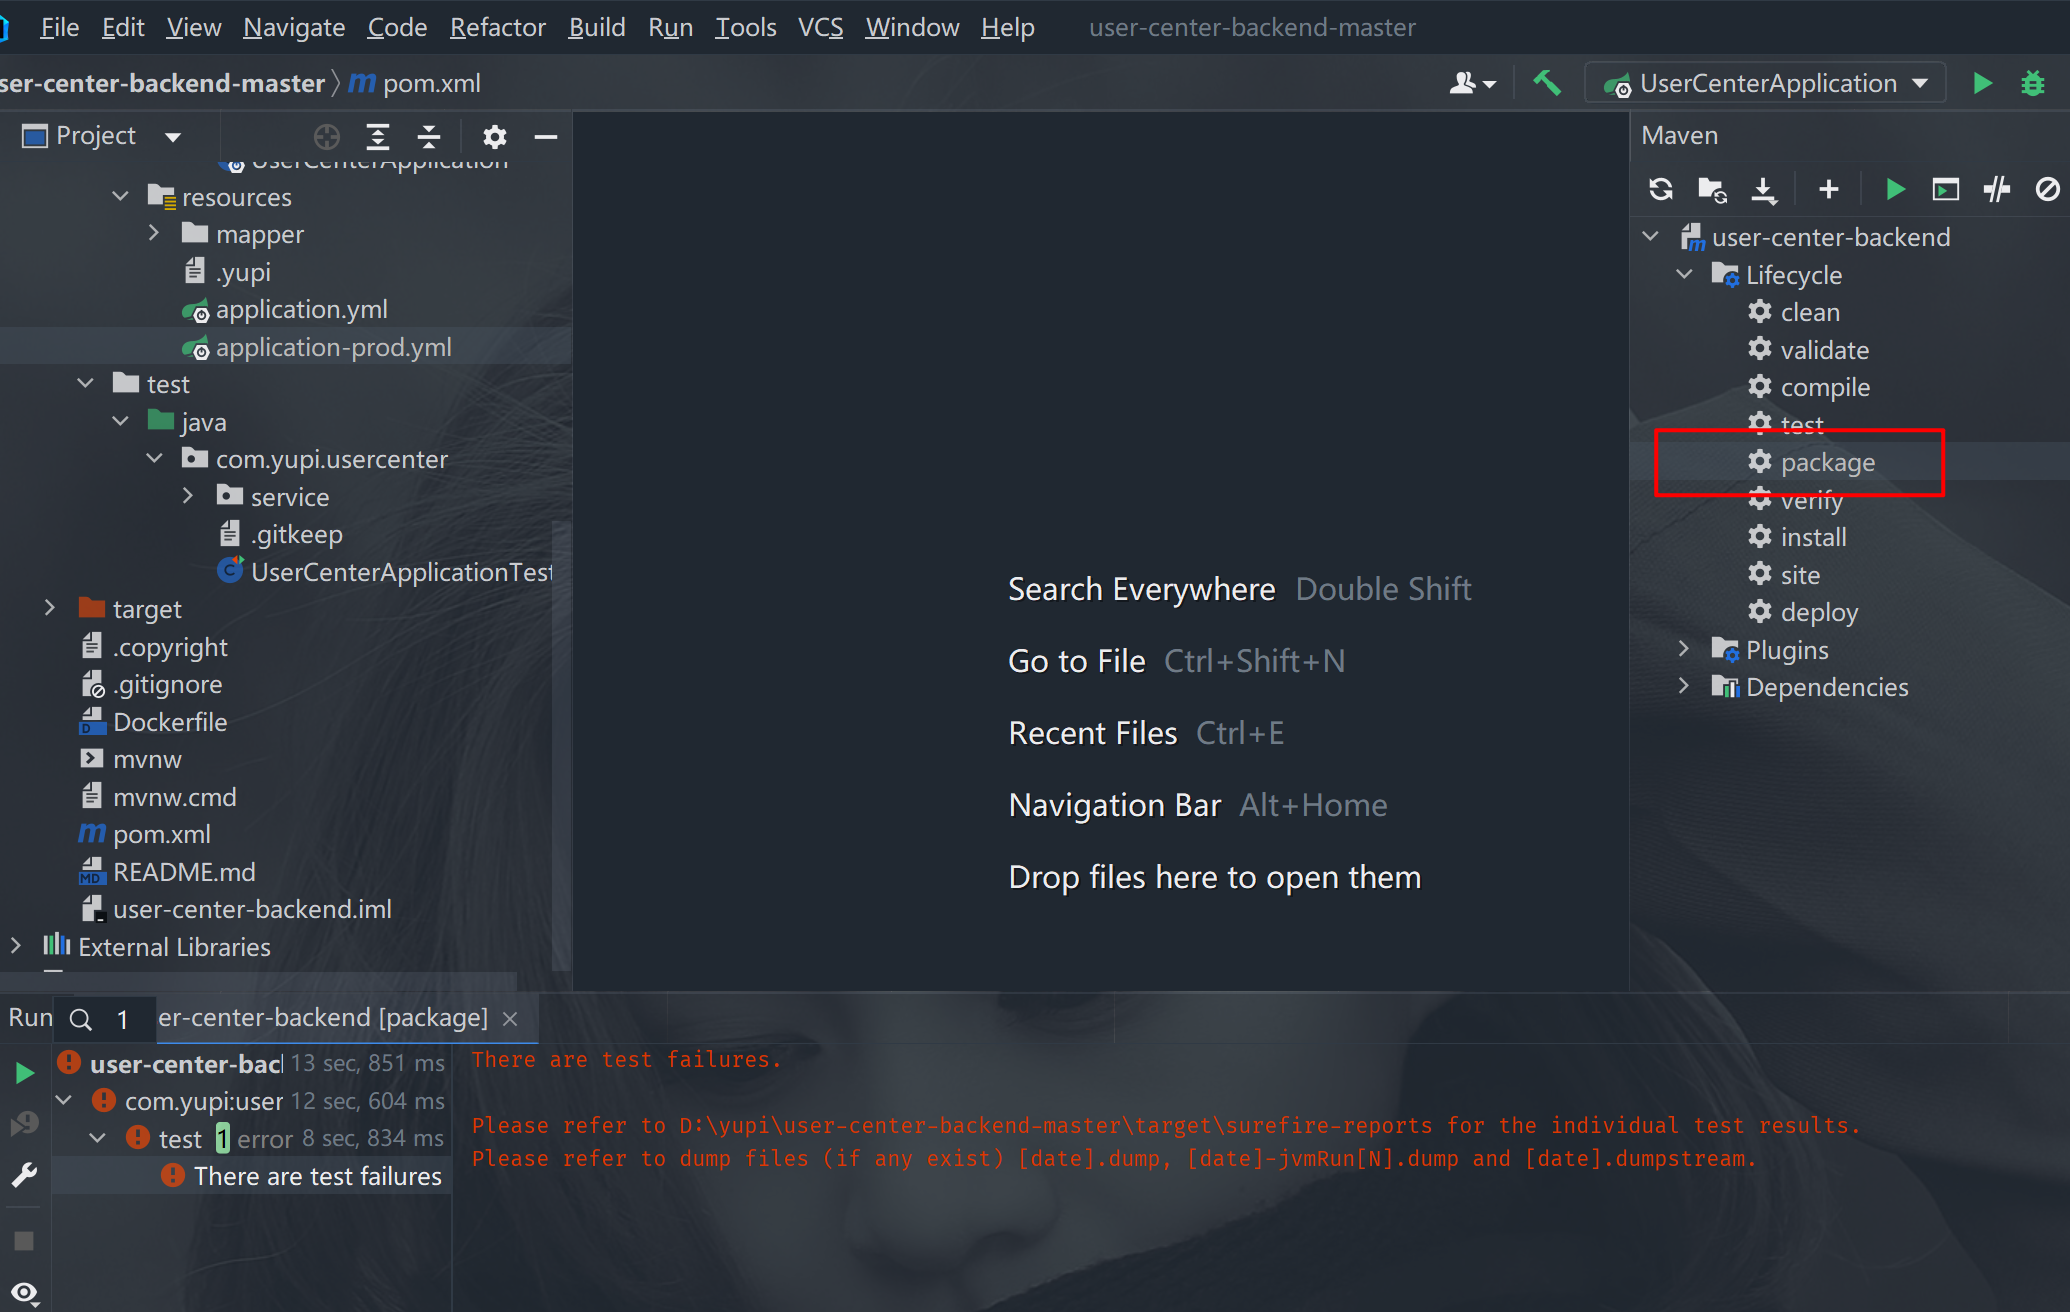Toggle Offline Mode in the Maven toolbar
The height and width of the screenshot is (1312, 2070).
pyautogui.click(x=1997, y=189)
